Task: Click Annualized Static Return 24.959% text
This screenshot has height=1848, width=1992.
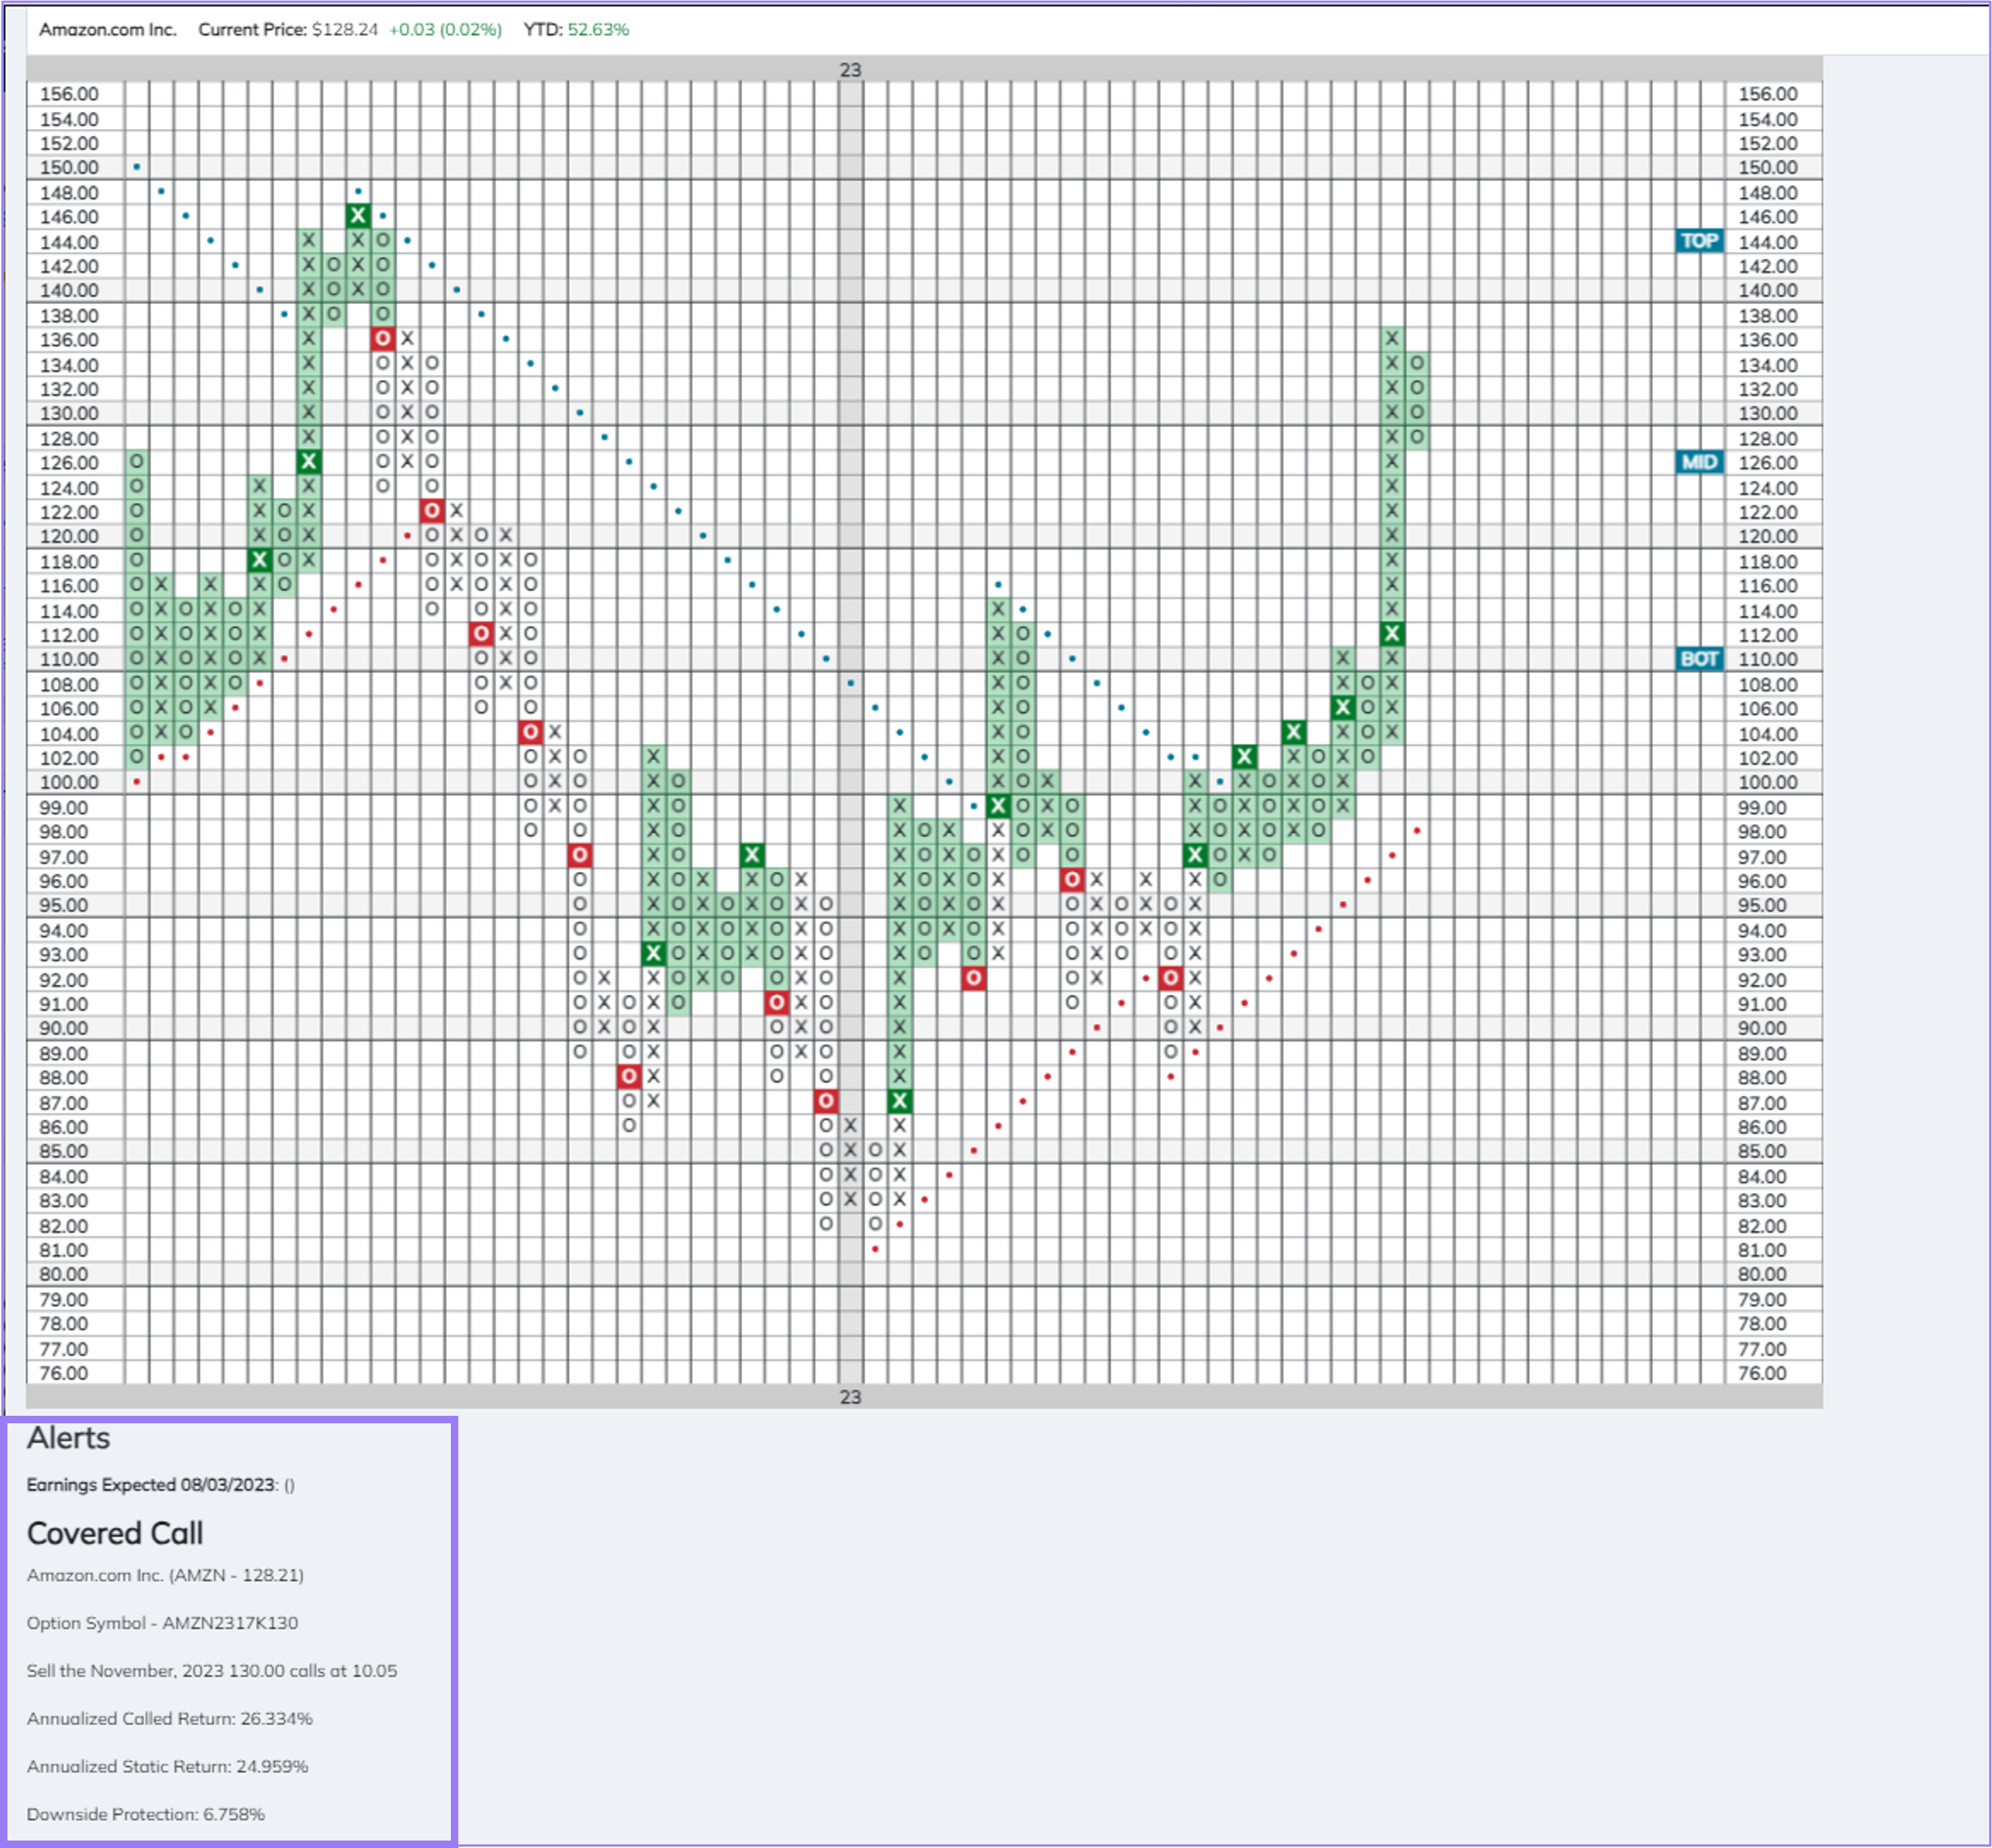Action: coord(167,1766)
